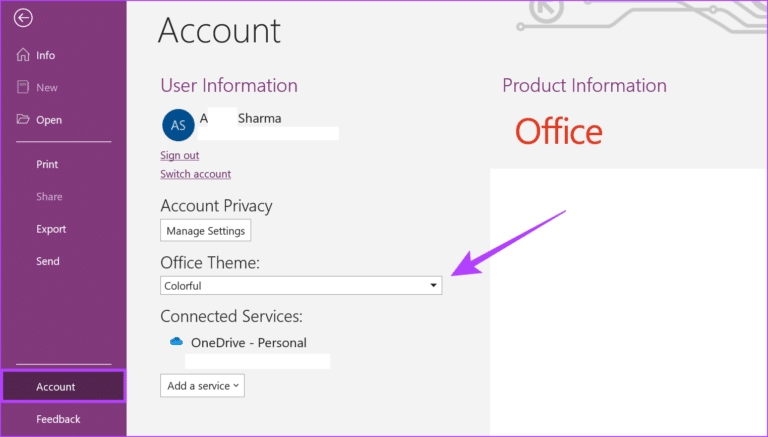768x437 pixels.
Task: Click the Office logo text
Action: 558,131
